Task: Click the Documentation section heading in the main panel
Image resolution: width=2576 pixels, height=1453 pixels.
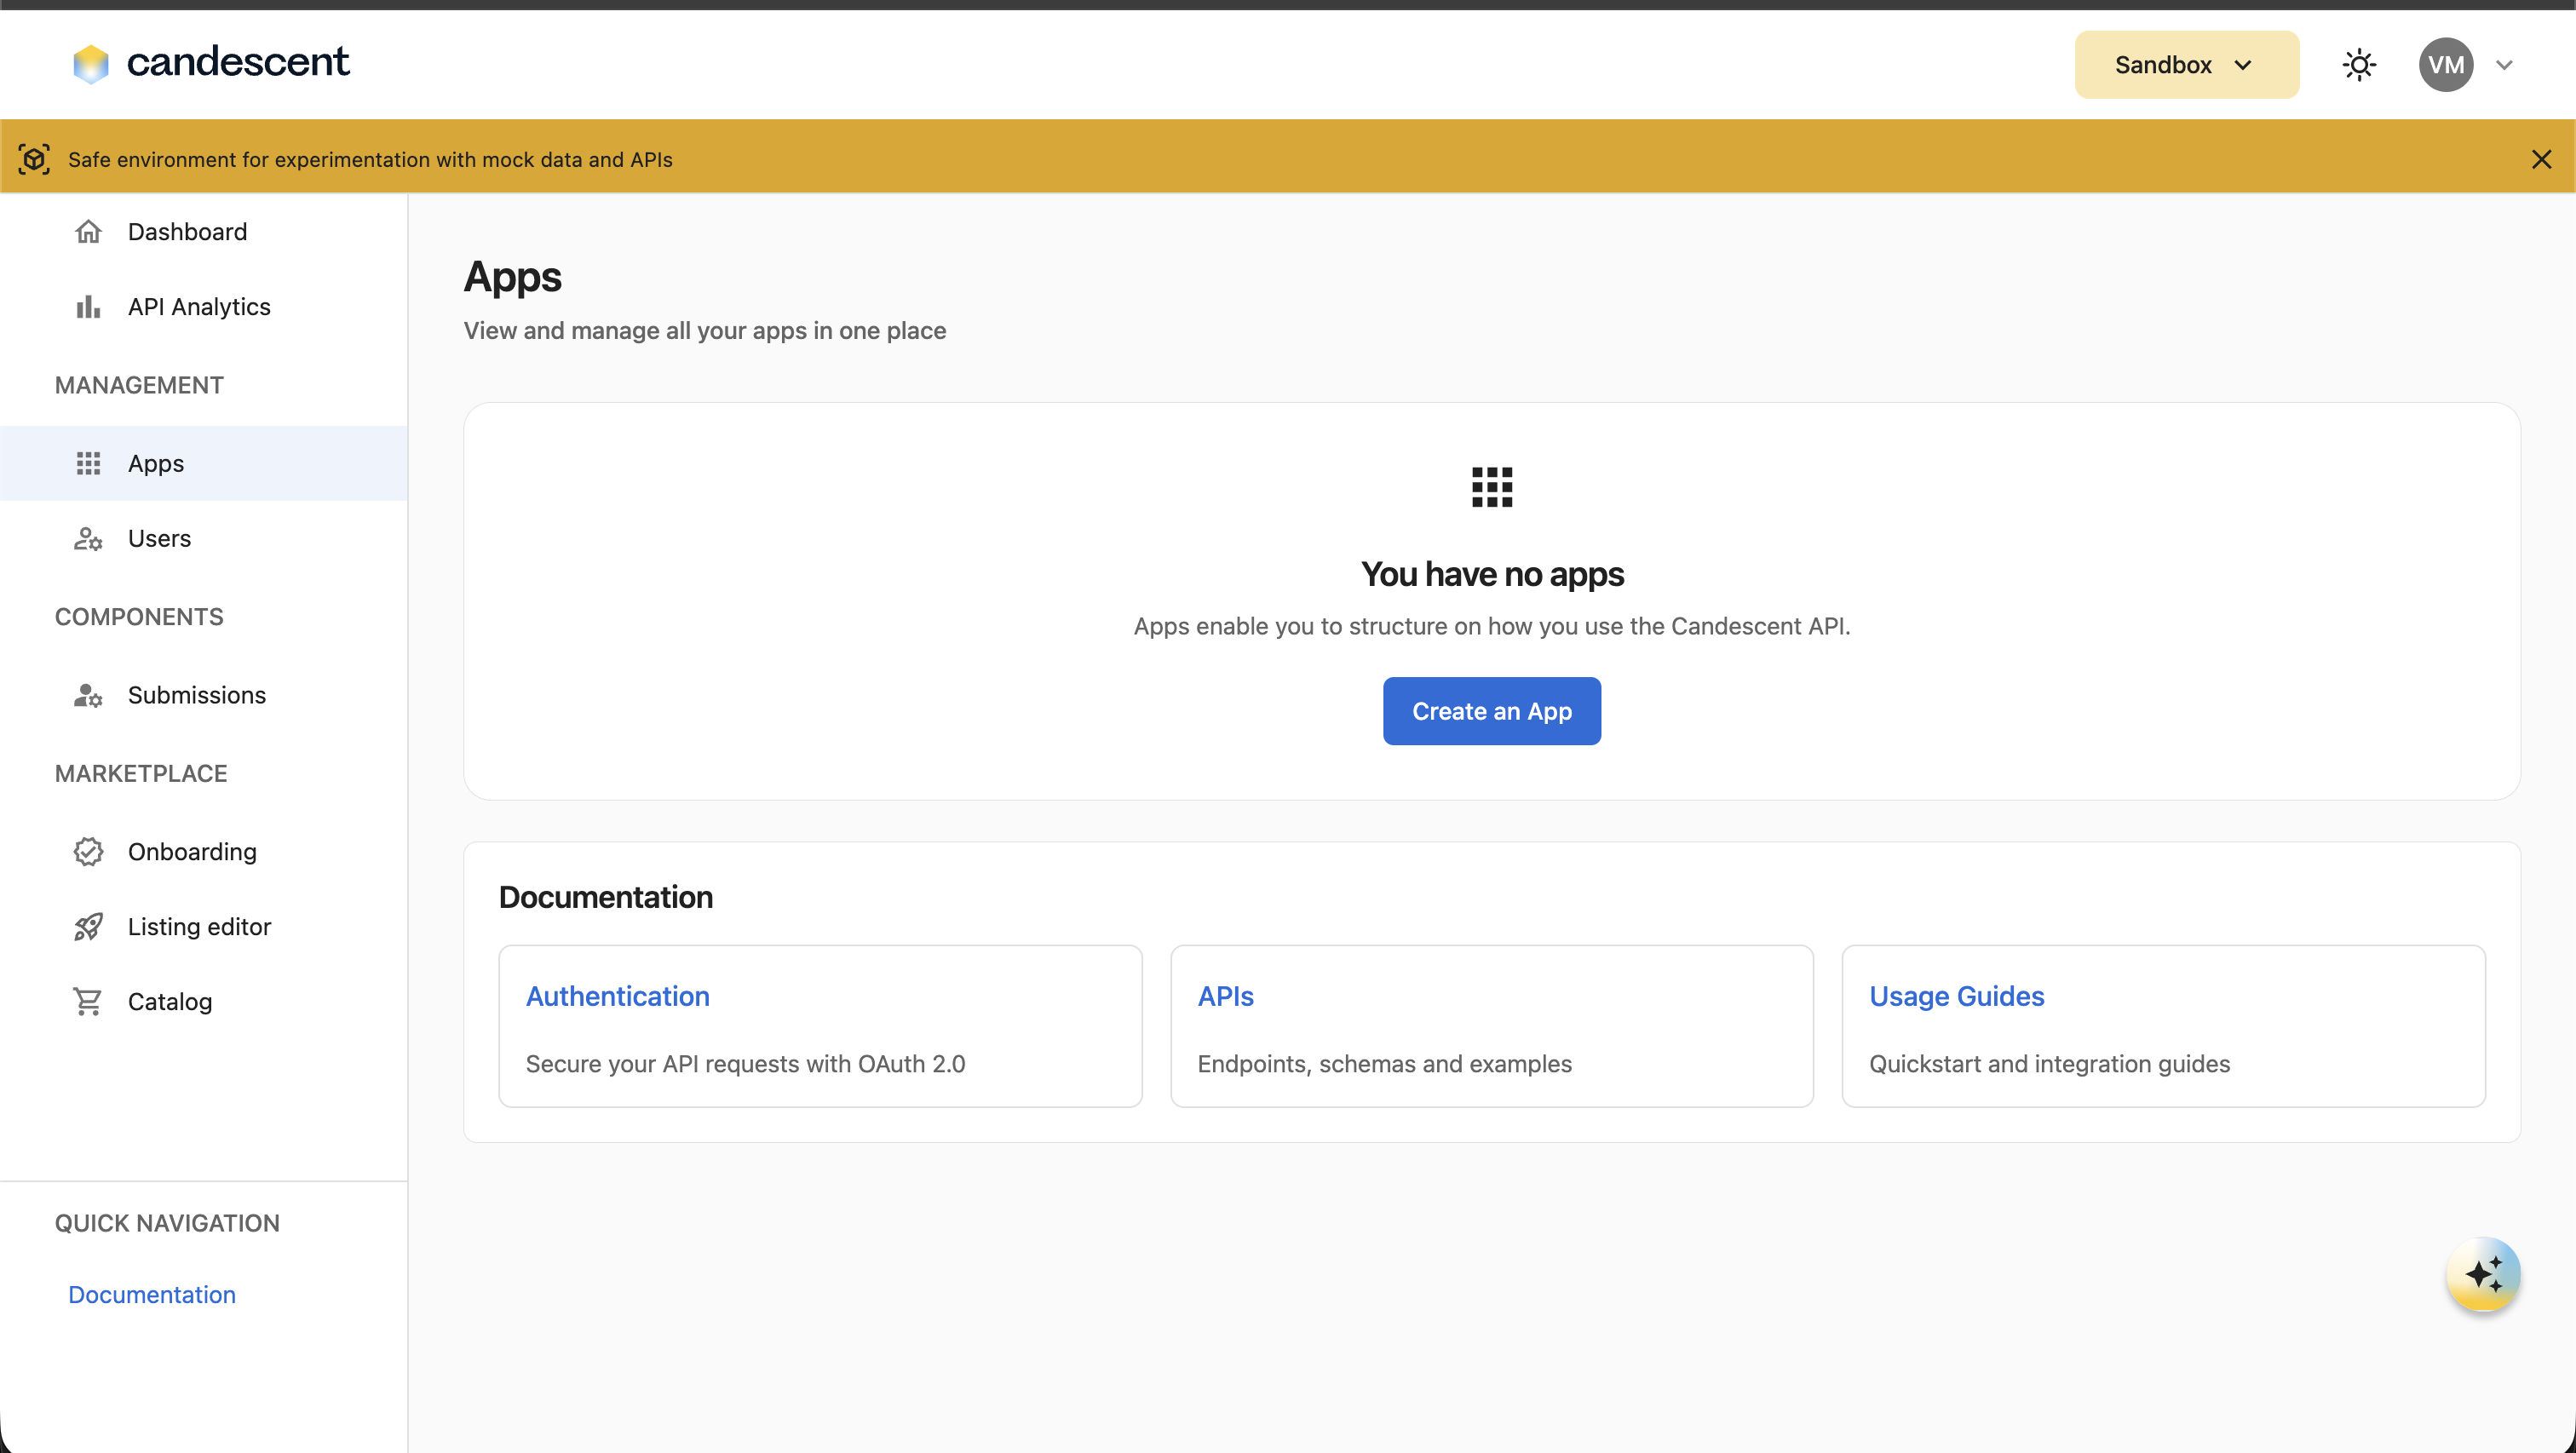Action: [606, 897]
